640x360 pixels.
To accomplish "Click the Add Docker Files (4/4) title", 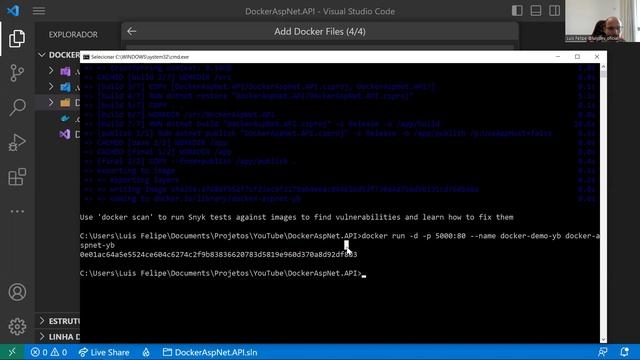I will click(x=320, y=32).
